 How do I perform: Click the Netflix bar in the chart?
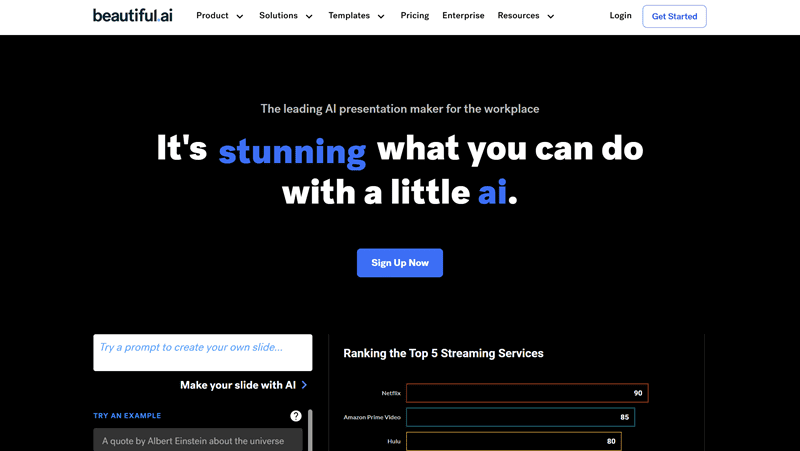(x=527, y=393)
